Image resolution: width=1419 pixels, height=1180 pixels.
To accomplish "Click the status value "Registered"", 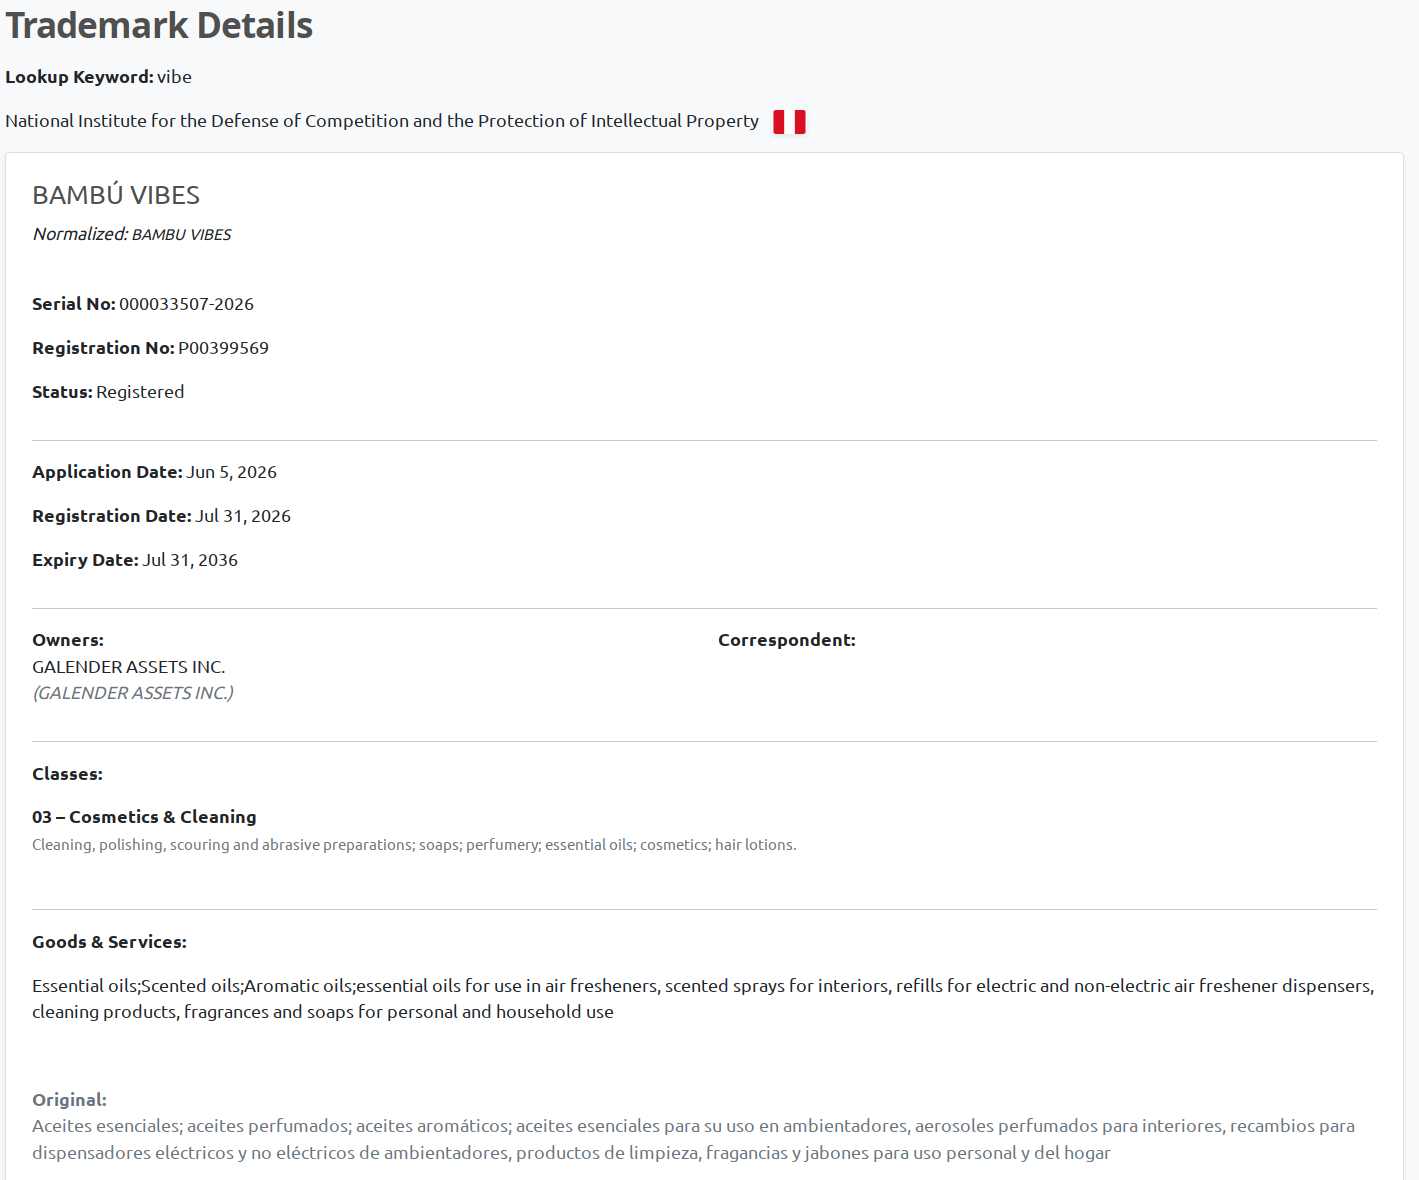I will point(140,392).
